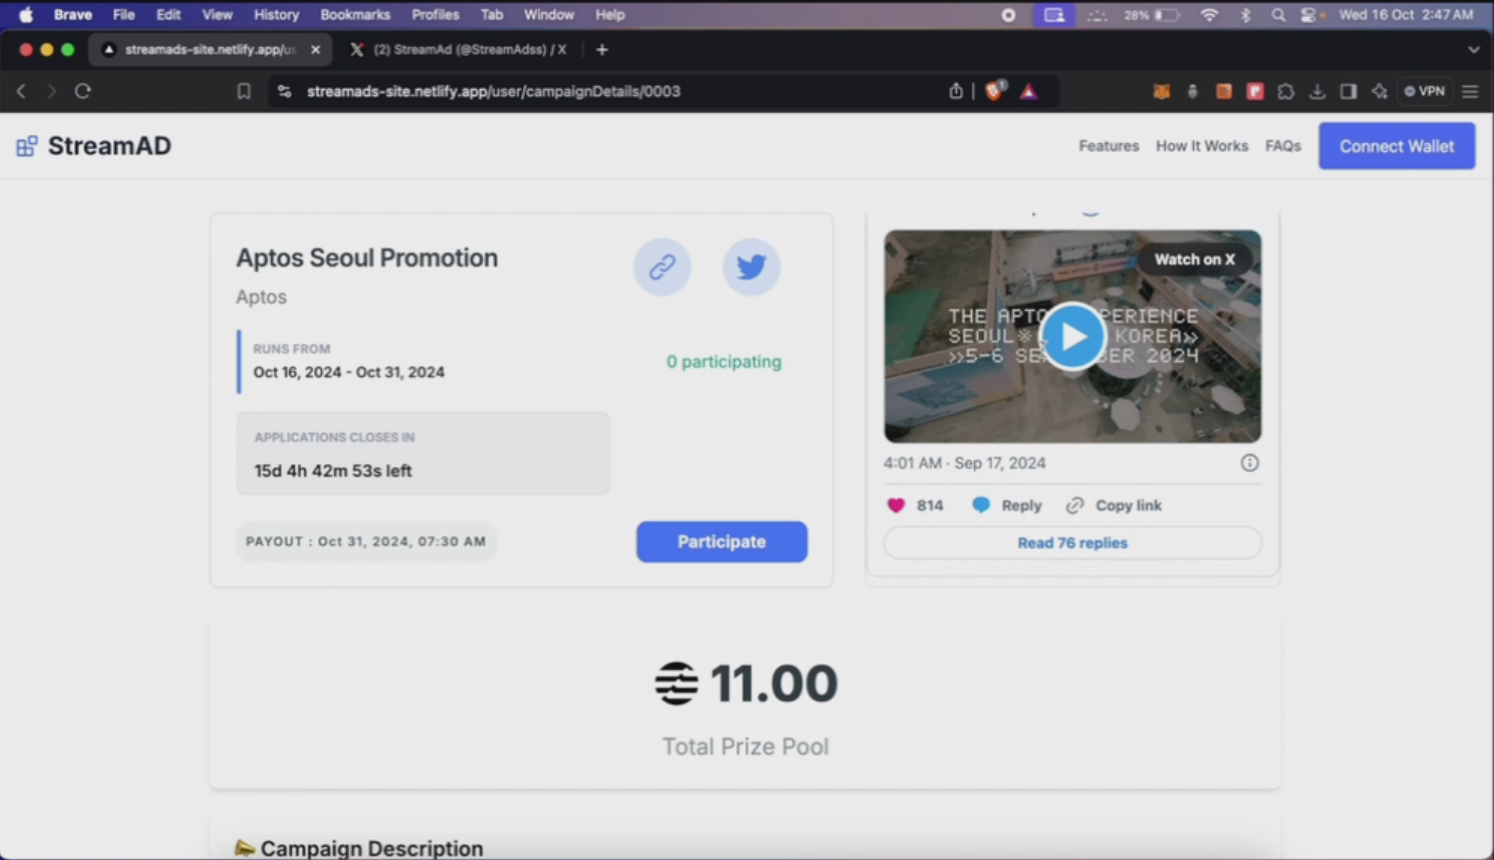Go back with browser back arrow
Viewport: 1494px width, 860px height.
pyautogui.click(x=21, y=91)
